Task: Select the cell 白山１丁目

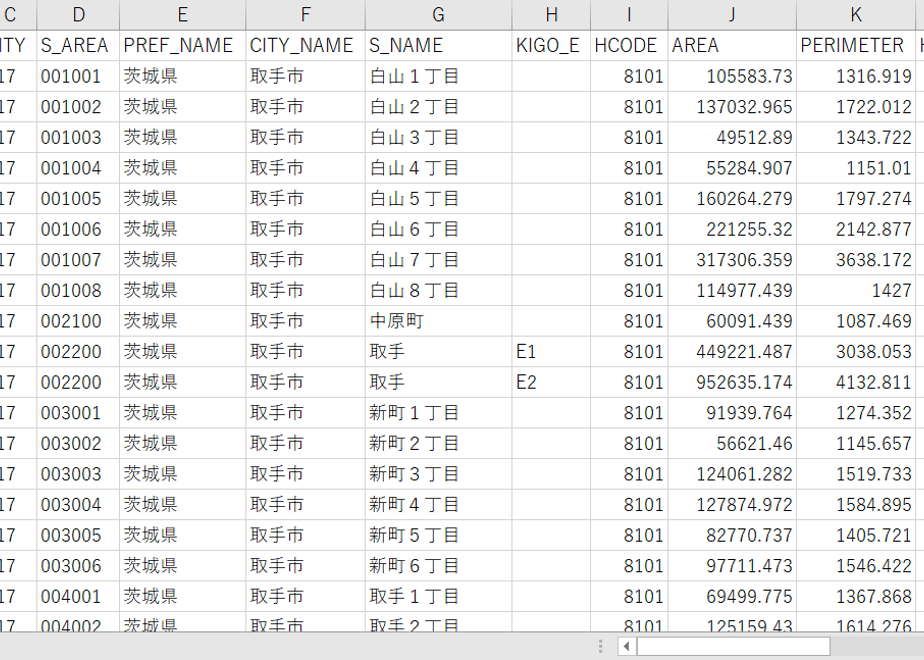Action: (x=438, y=76)
